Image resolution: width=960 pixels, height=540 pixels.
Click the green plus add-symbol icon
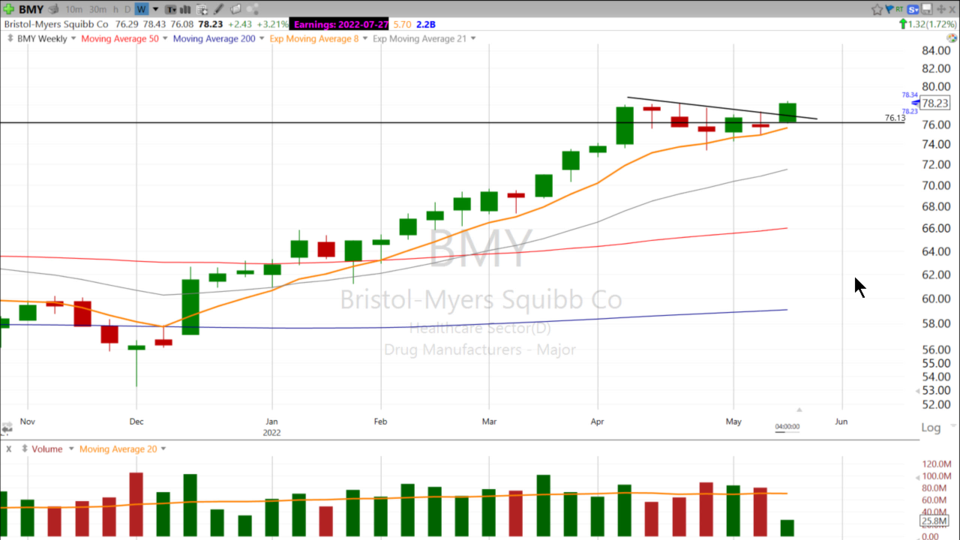point(9,9)
